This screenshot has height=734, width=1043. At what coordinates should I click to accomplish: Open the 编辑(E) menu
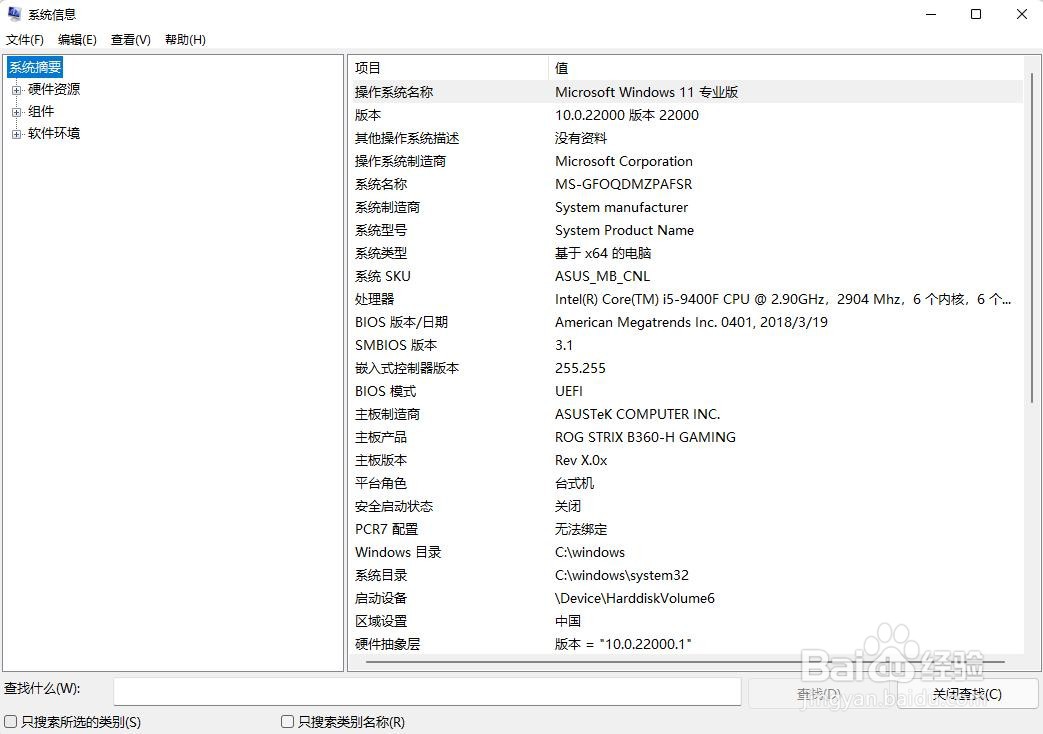coord(77,40)
